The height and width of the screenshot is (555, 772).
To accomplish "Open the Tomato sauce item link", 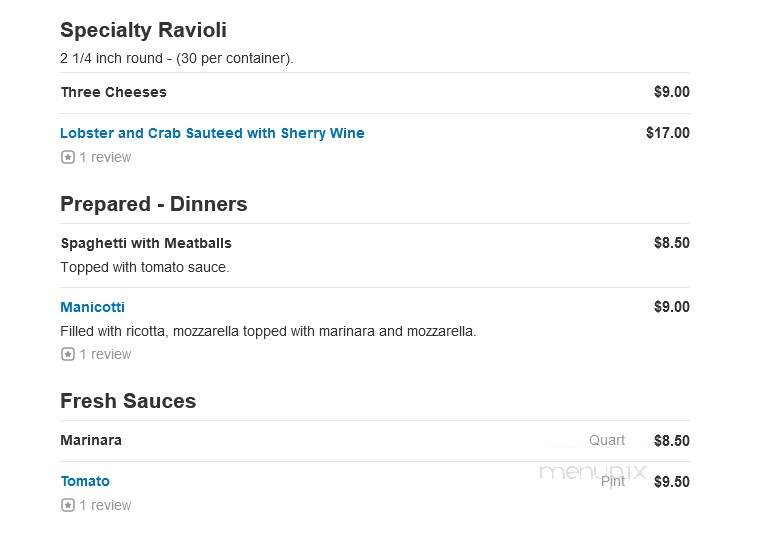I will coord(85,481).
